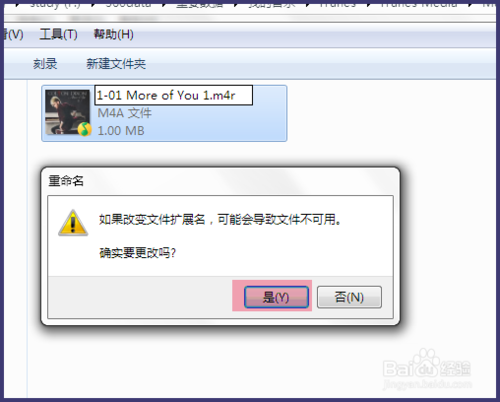
Task: Create a folder with 新建文件夹
Action: (x=116, y=64)
